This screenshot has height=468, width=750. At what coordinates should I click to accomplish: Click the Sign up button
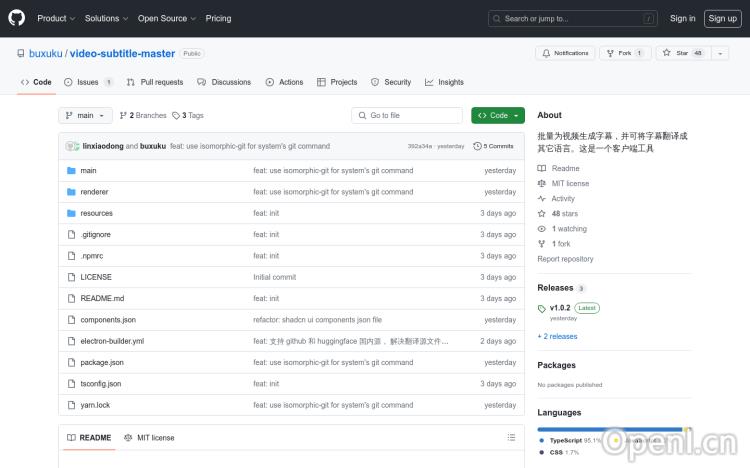[x=721, y=18]
